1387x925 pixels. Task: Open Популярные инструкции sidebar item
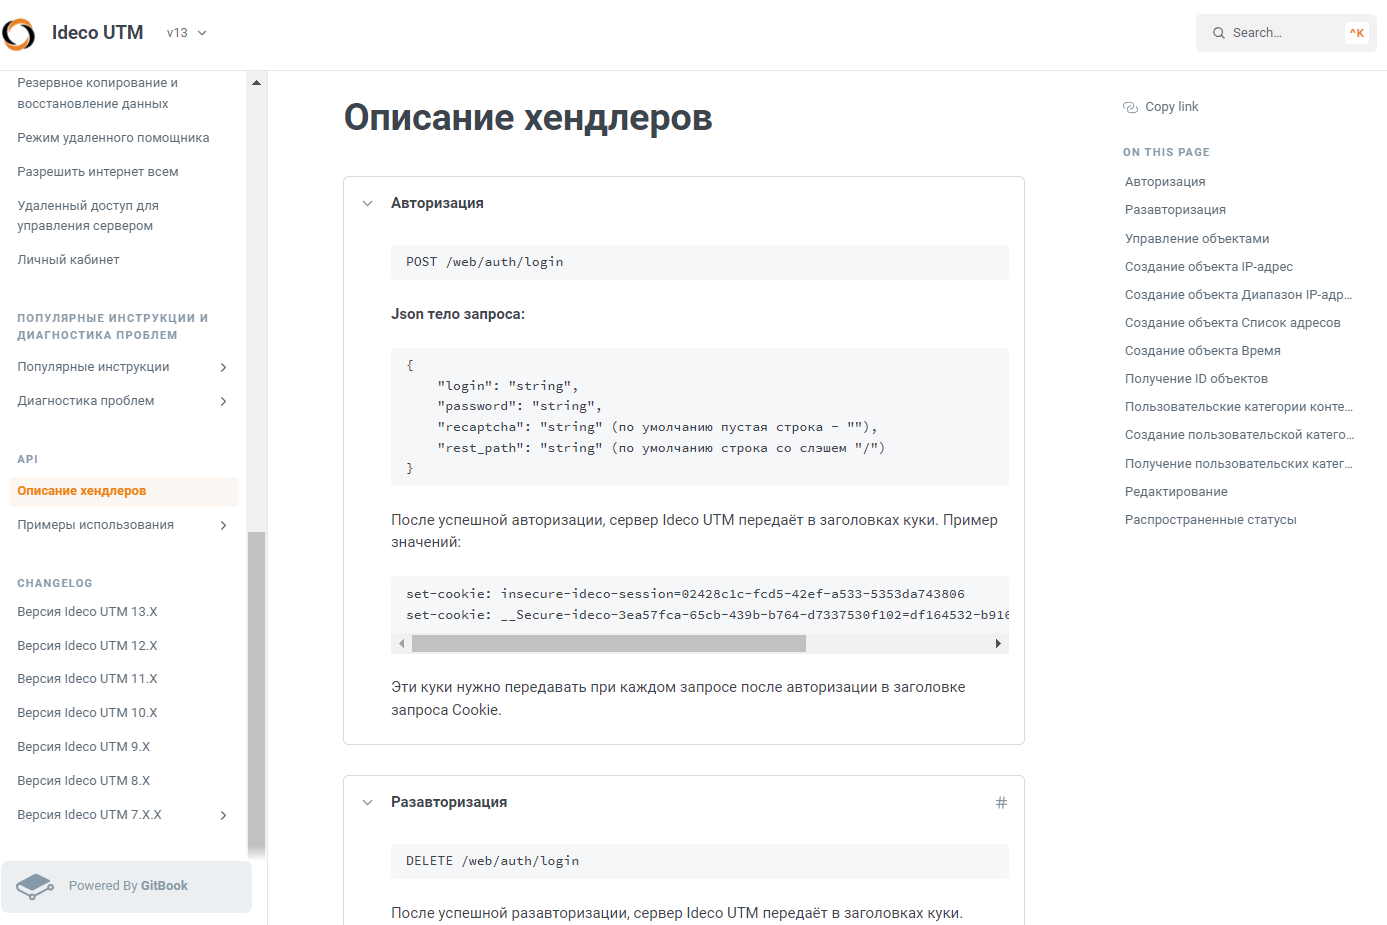point(93,367)
